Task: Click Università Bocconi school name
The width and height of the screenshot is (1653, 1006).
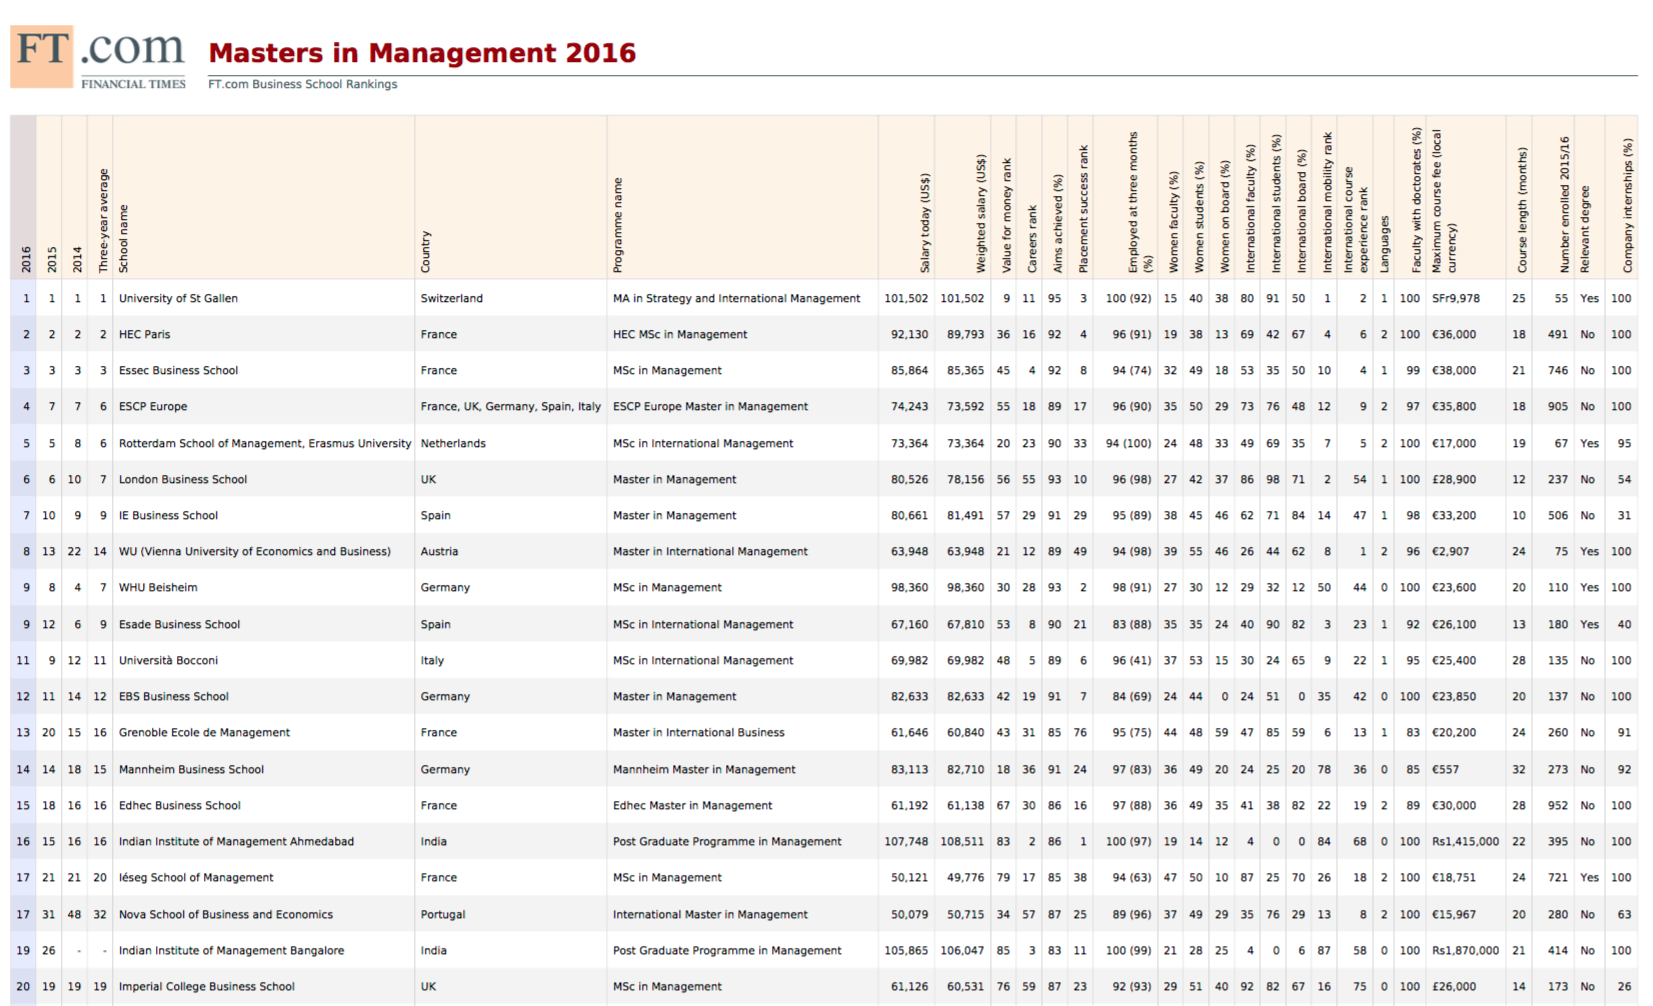Action: tap(168, 660)
